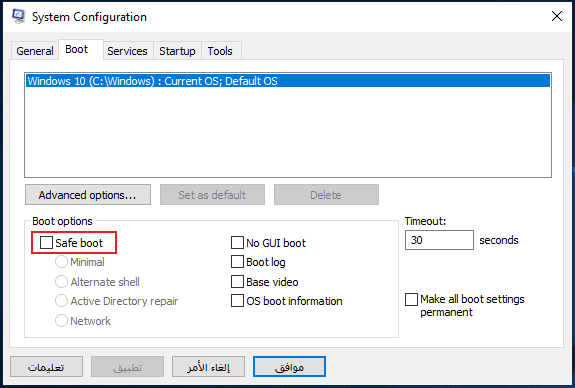Toggle OS boot information checkbox
575x388 pixels.
click(237, 301)
